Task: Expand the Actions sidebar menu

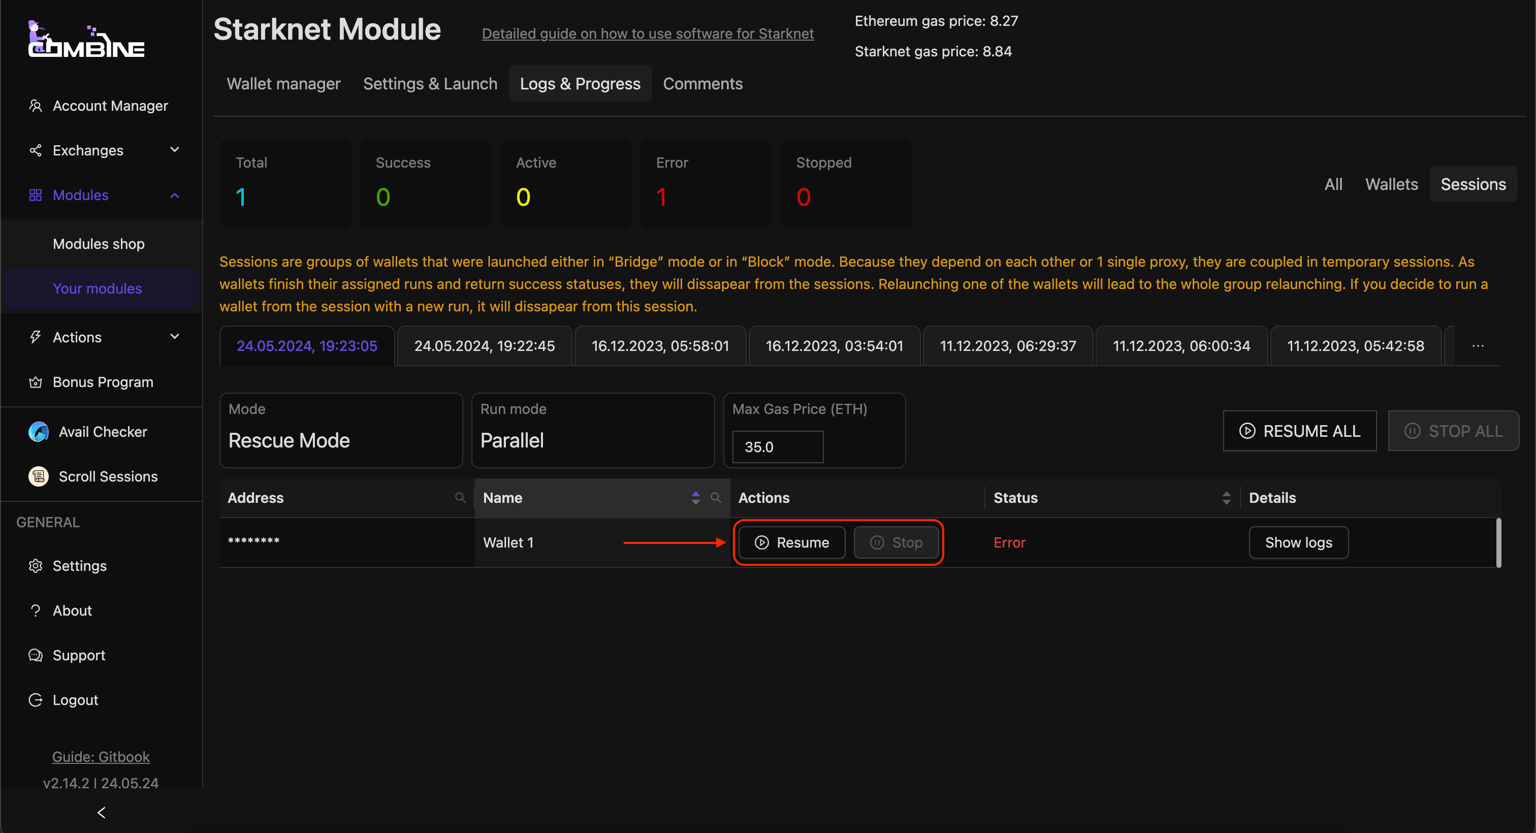Action: click(102, 337)
